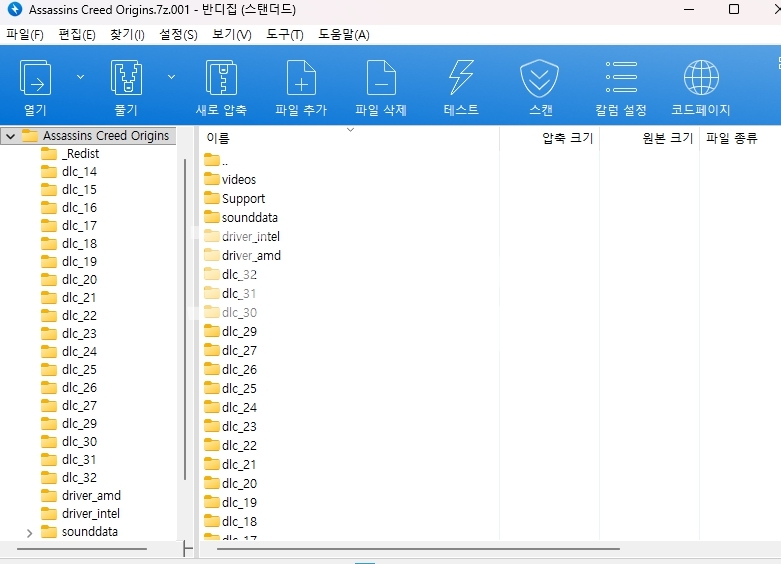Run the Test (테스트) lightning icon
The height and width of the screenshot is (564, 781).
point(461,78)
